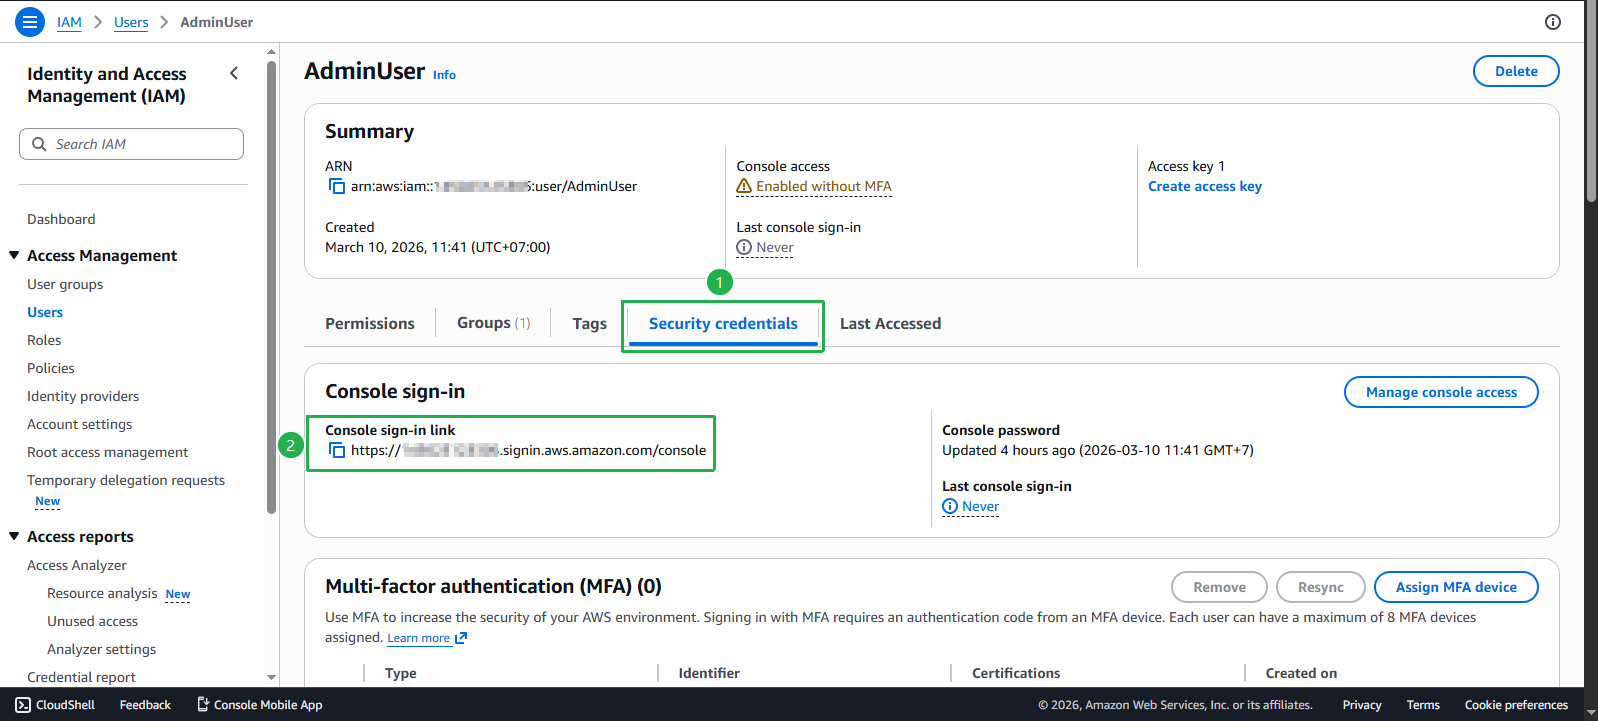Open the Terms footer link
Viewport: 1598px width, 721px height.
point(1423,705)
